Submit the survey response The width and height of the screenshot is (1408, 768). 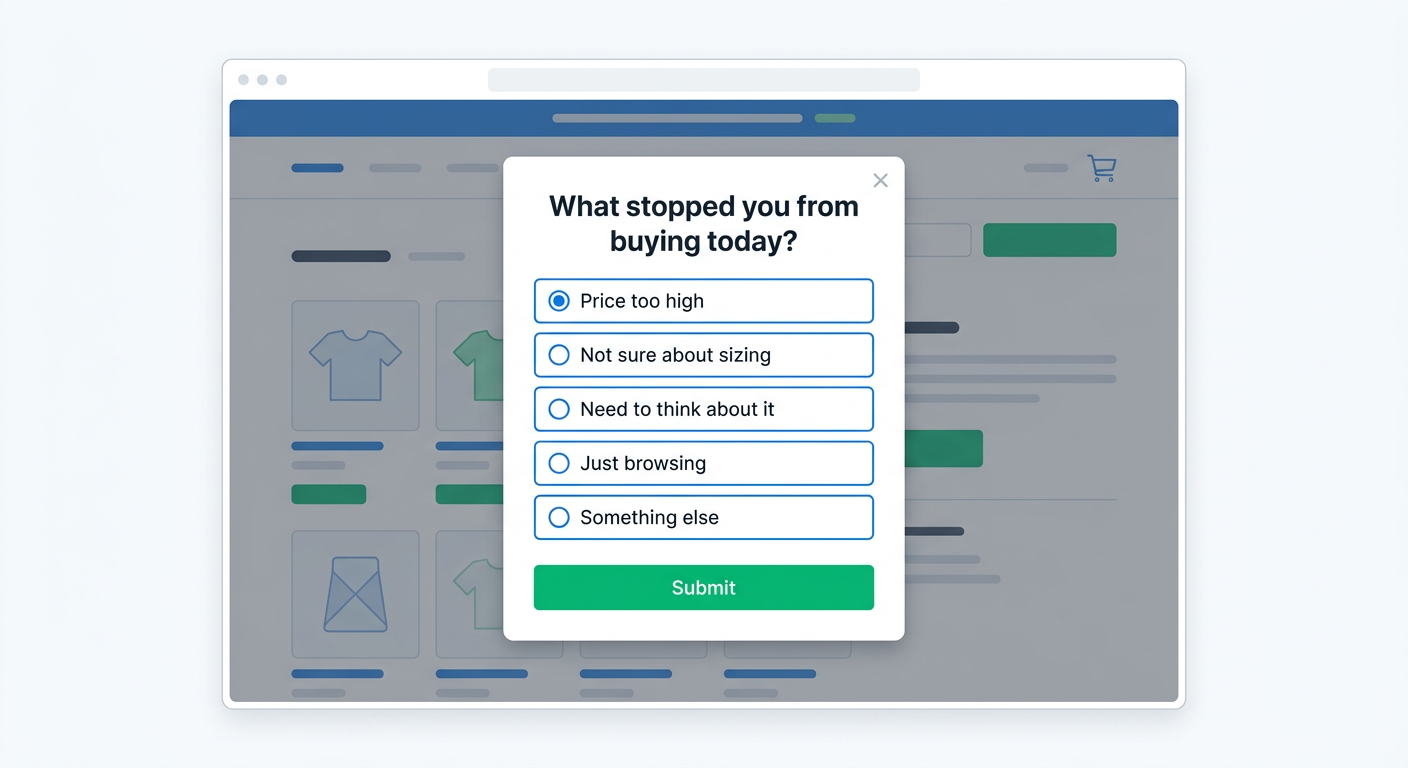click(703, 587)
